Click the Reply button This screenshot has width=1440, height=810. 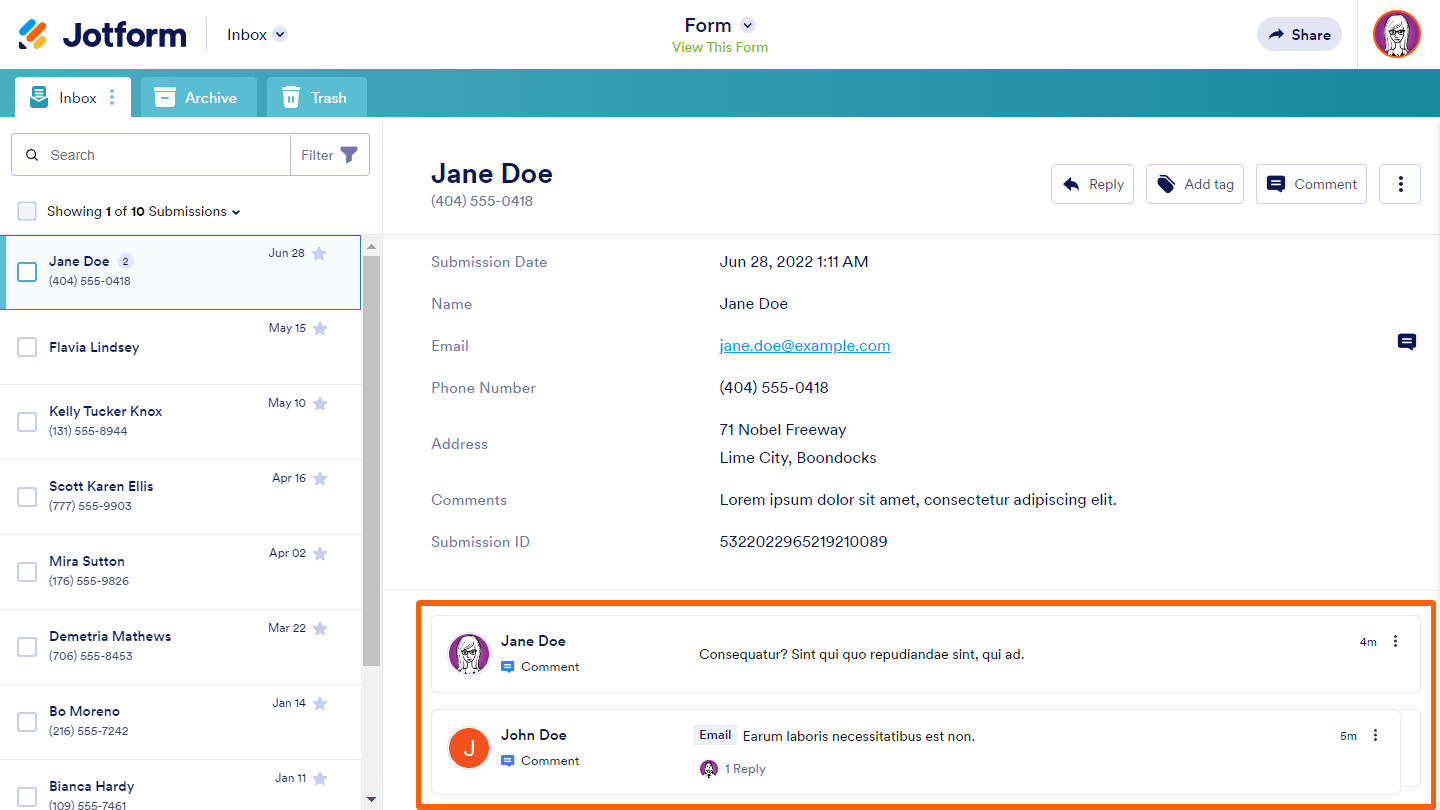click(1092, 184)
